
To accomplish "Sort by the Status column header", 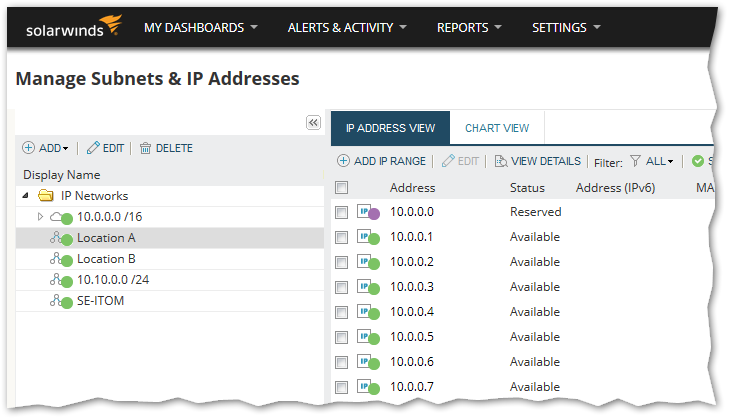I will [x=527, y=188].
